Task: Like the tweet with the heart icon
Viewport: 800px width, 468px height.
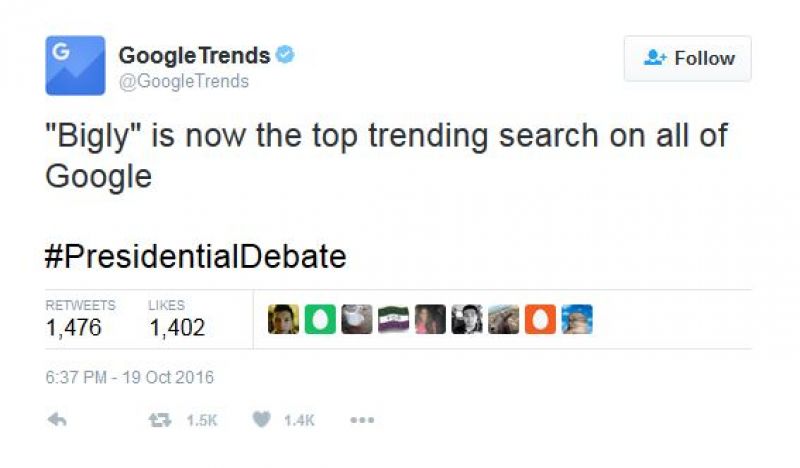Action: point(262,421)
